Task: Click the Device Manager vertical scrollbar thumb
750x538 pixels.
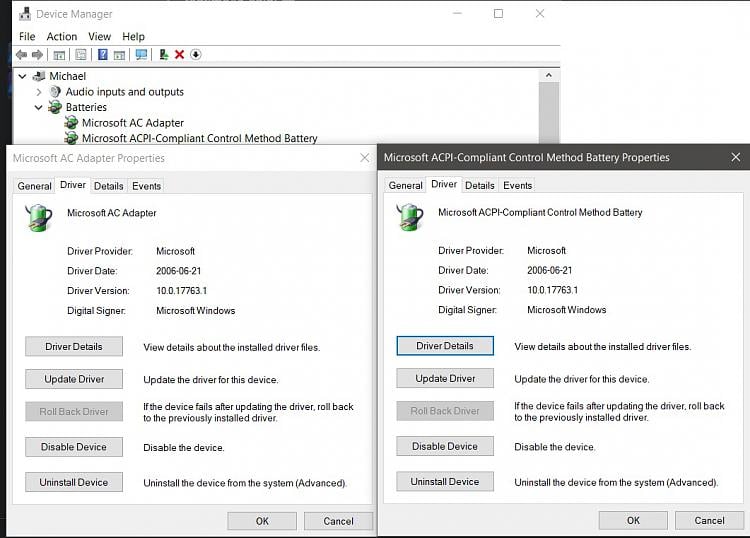Action: click(549, 112)
